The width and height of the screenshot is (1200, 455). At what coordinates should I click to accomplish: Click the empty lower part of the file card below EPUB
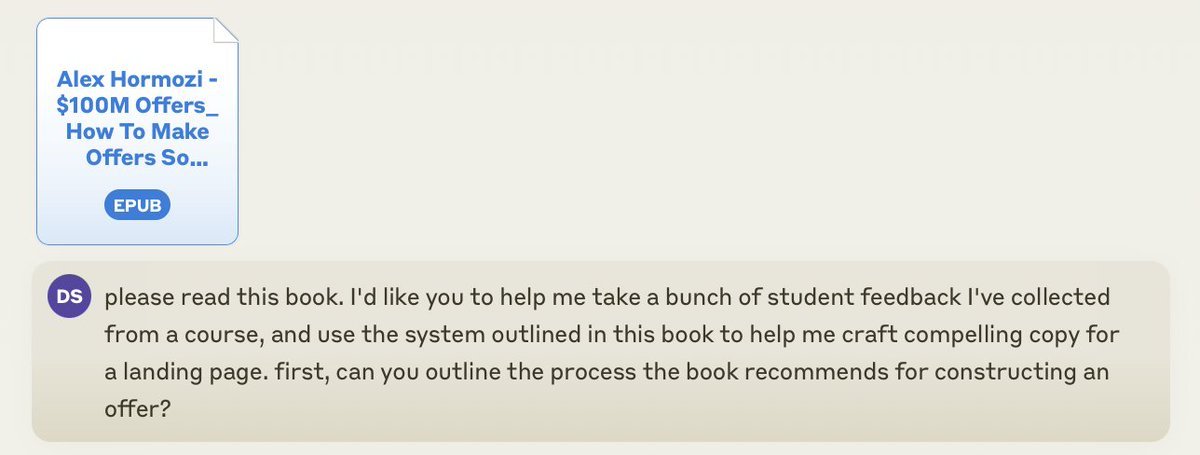point(137,232)
